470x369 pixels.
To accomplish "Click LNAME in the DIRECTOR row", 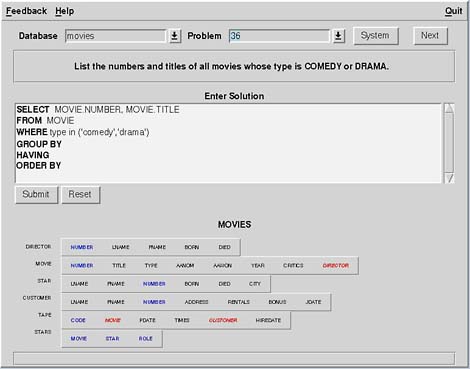I will pyautogui.click(x=120, y=247).
